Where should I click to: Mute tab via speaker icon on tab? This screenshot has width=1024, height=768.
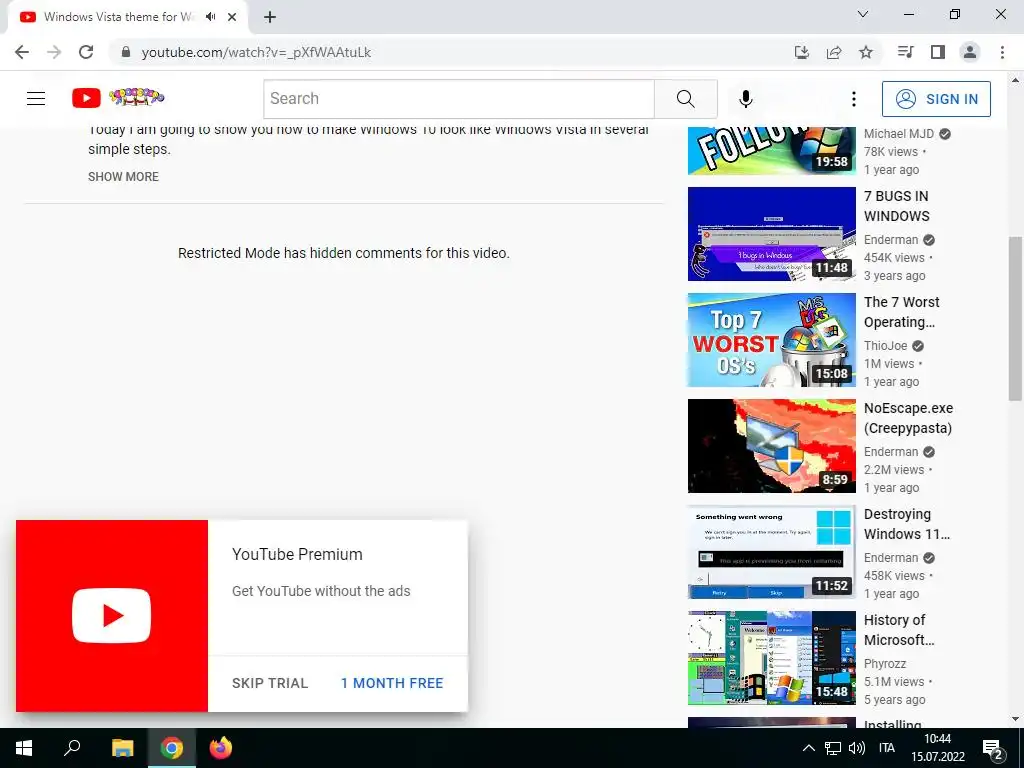tap(210, 17)
